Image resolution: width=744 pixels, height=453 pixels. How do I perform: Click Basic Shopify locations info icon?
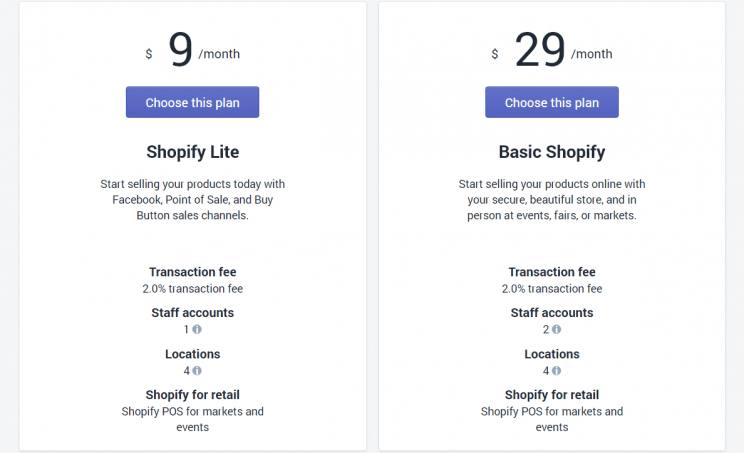point(556,370)
